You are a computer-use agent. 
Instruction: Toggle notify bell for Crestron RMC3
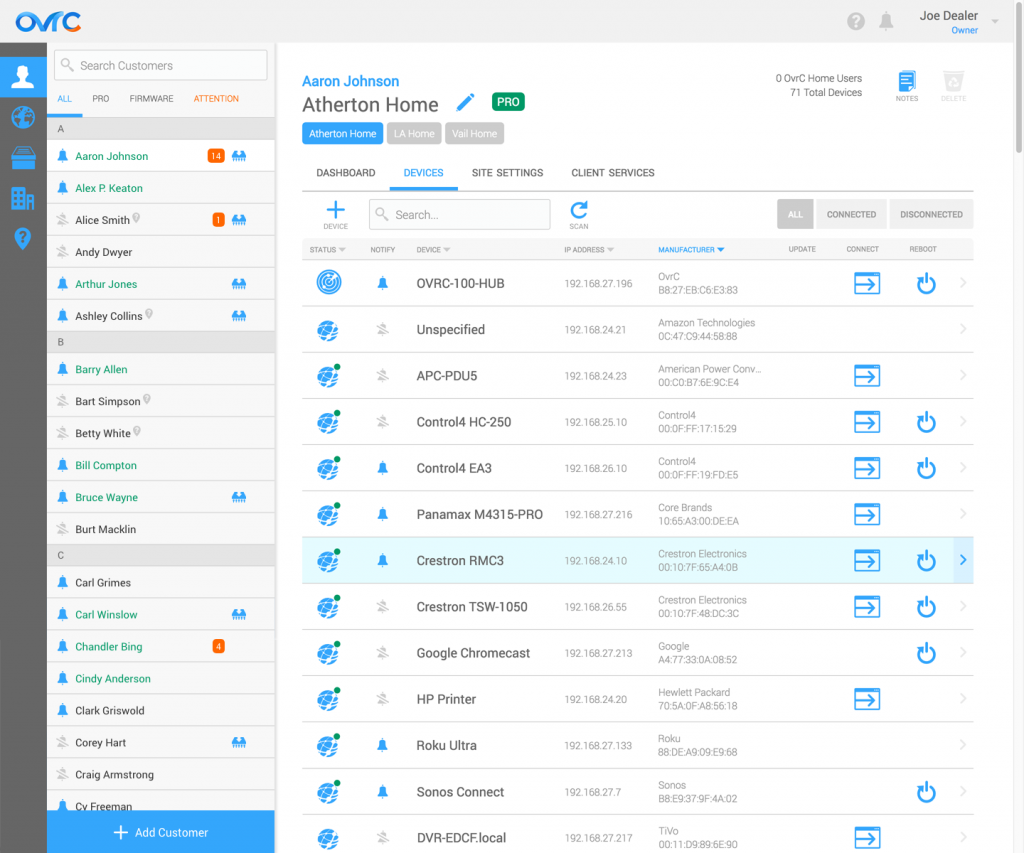tap(383, 560)
